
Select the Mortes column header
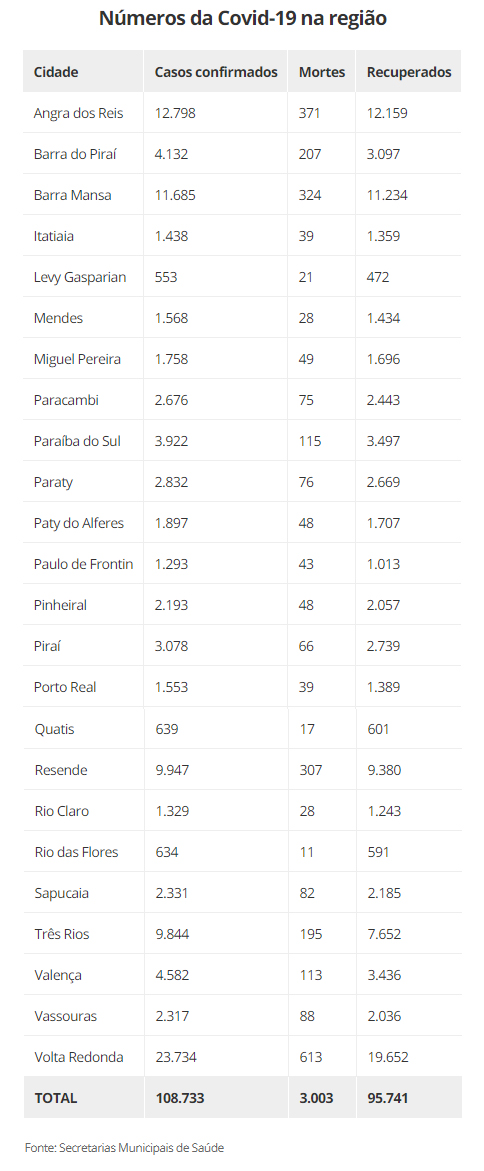click(x=322, y=72)
